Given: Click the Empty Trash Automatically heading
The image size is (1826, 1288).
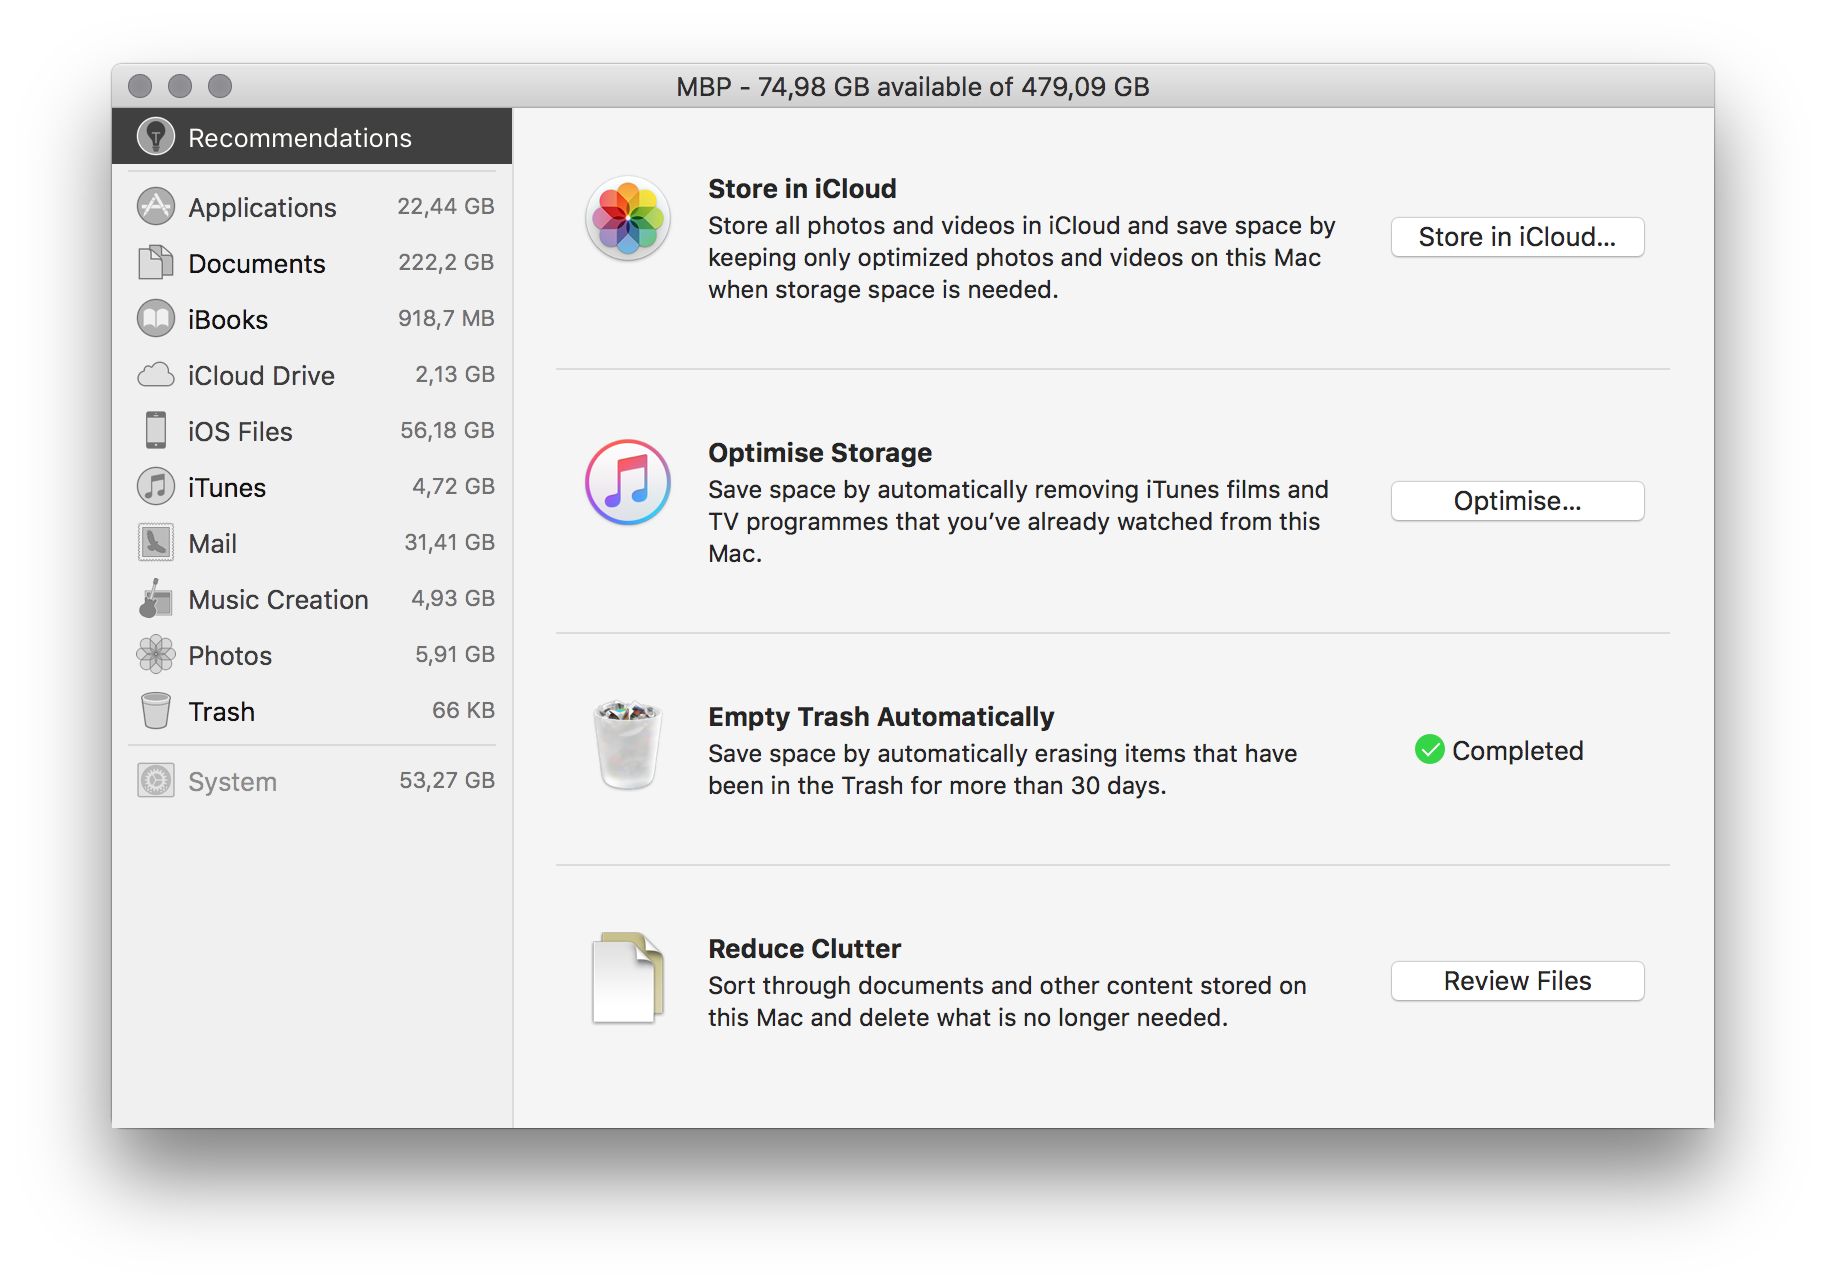Looking at the screenshot, I should [x=881, y=716].
